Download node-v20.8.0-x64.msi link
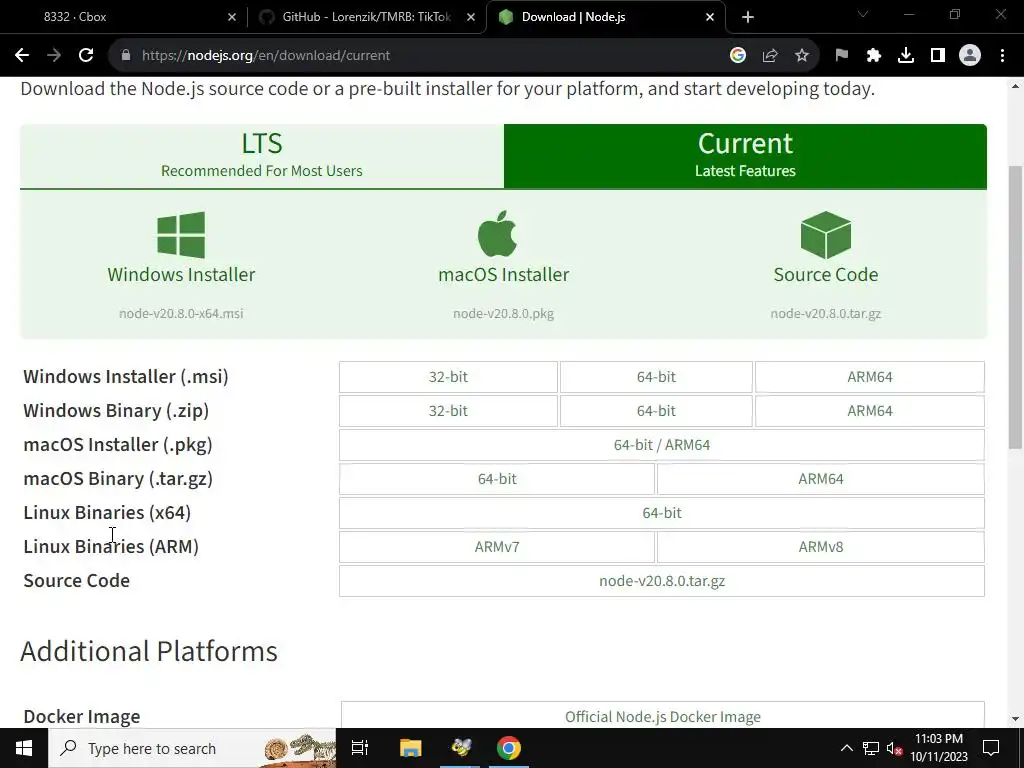This screenshot has height=768, width=1024. click(181, 313)
